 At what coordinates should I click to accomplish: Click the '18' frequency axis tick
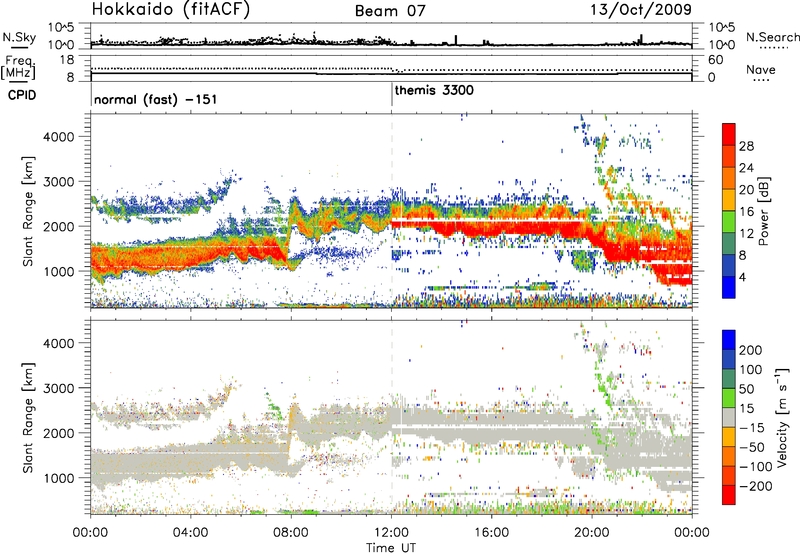click(67, 60)
